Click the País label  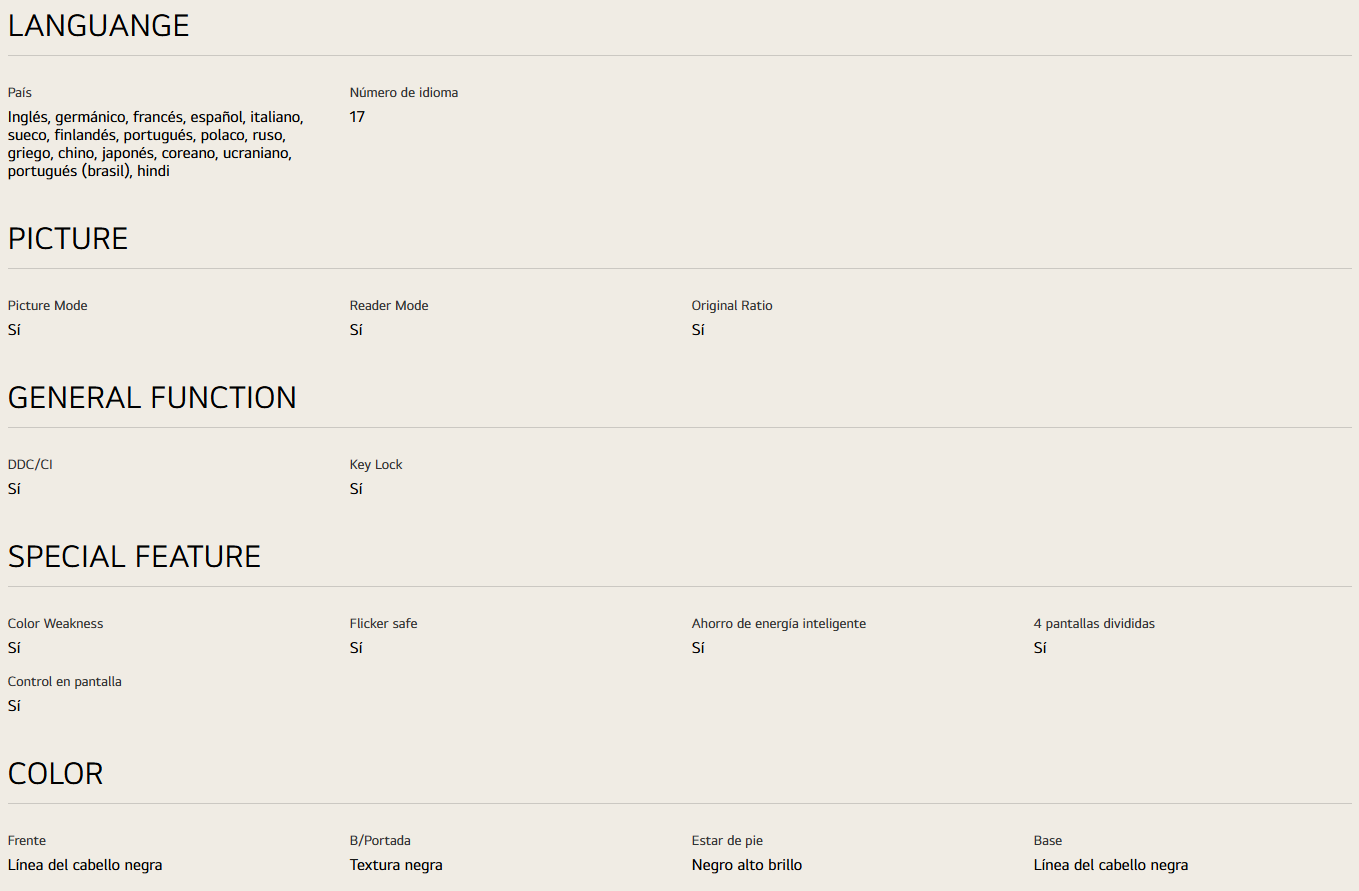[x=20, y=93]
